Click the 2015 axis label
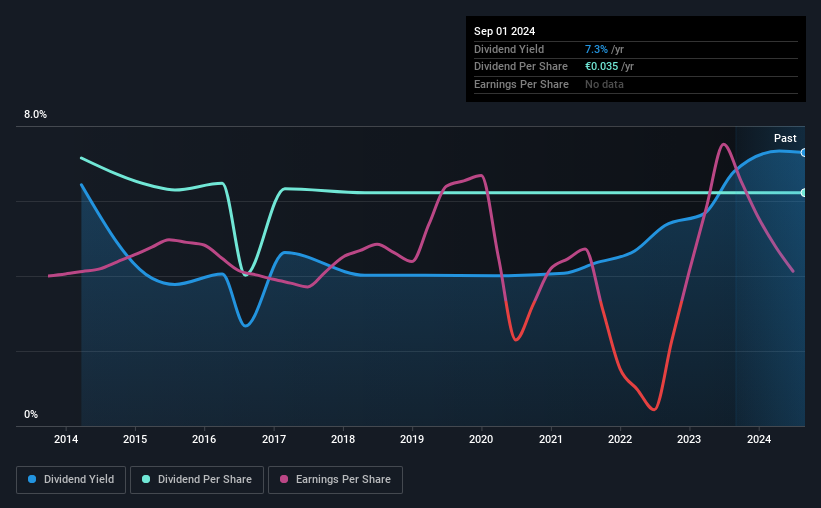The width and height of the screenshot is (821, 508). click(135, 439)
